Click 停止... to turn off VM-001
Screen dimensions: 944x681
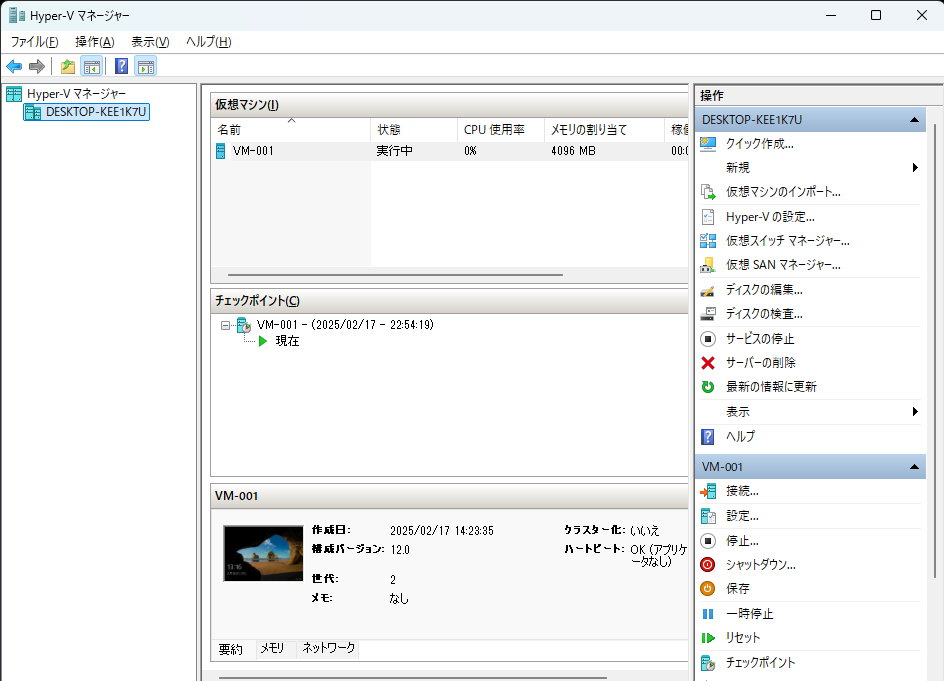pos(742,541)
